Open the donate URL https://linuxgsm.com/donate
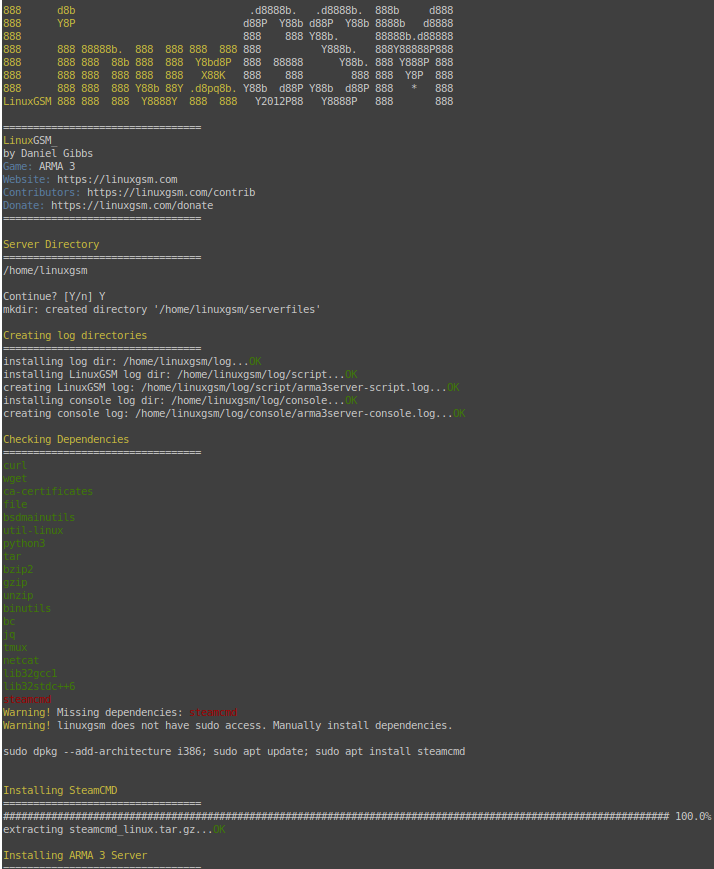This screenshot has height=869, width=714. pyautogui.click(x=132, y=206)
